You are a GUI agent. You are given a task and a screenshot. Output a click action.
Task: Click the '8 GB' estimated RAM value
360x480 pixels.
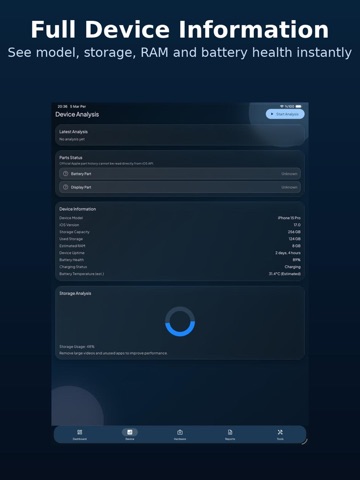tap(296, 246)
